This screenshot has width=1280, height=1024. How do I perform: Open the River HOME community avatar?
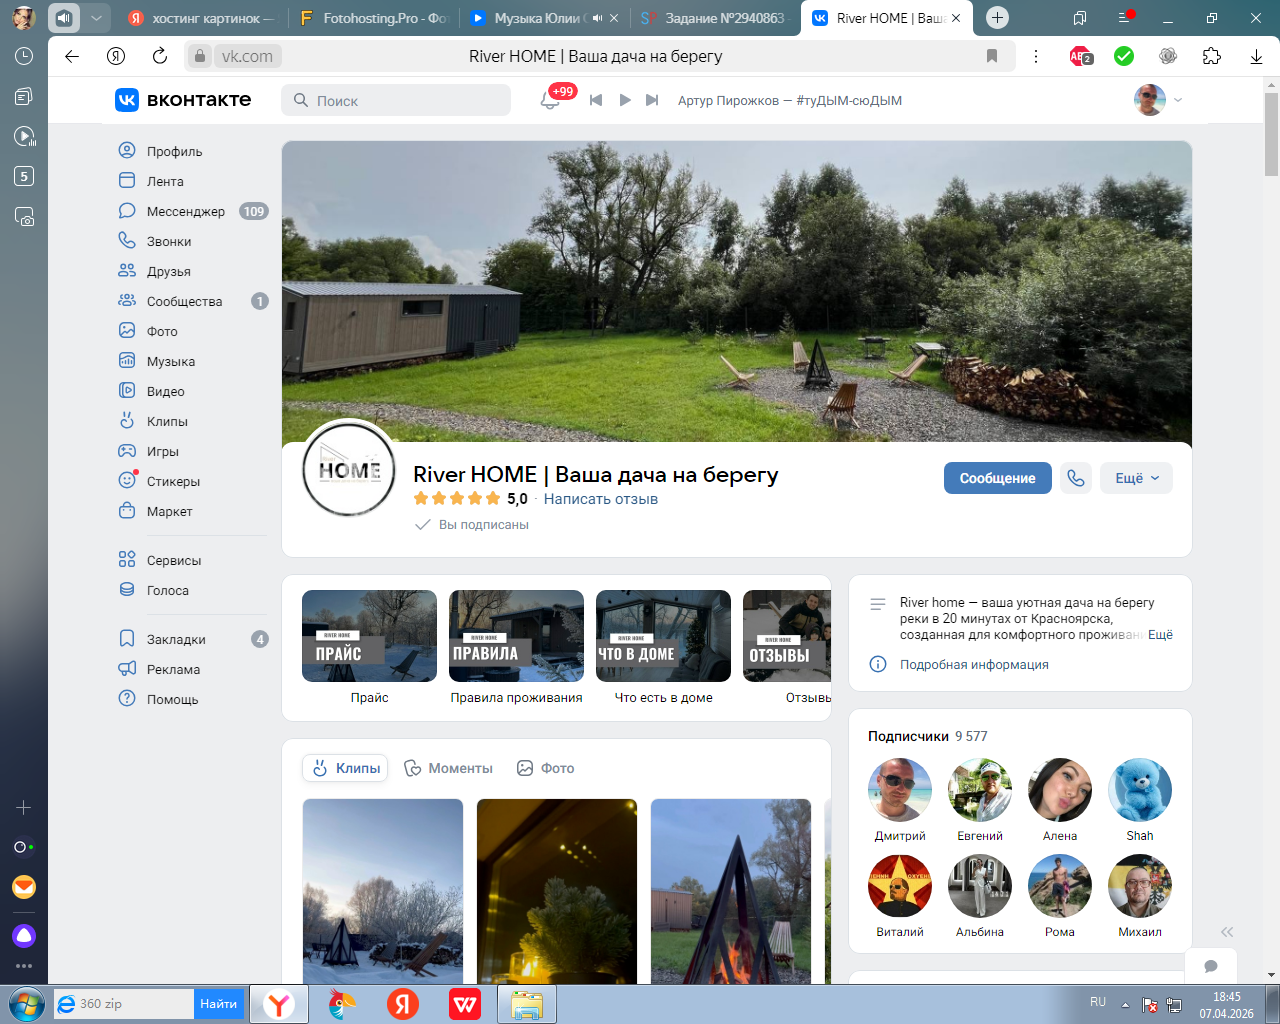click(x=349, y=469)
